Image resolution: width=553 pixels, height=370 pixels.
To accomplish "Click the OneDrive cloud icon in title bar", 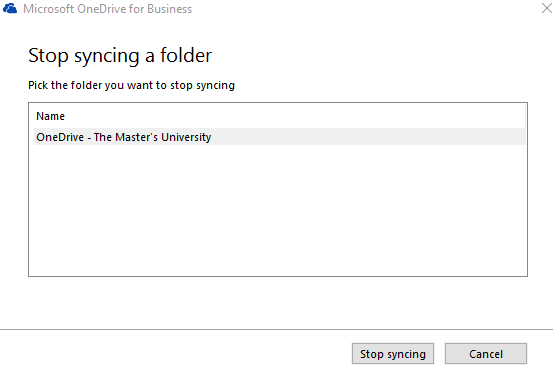I will pos(10,8).
